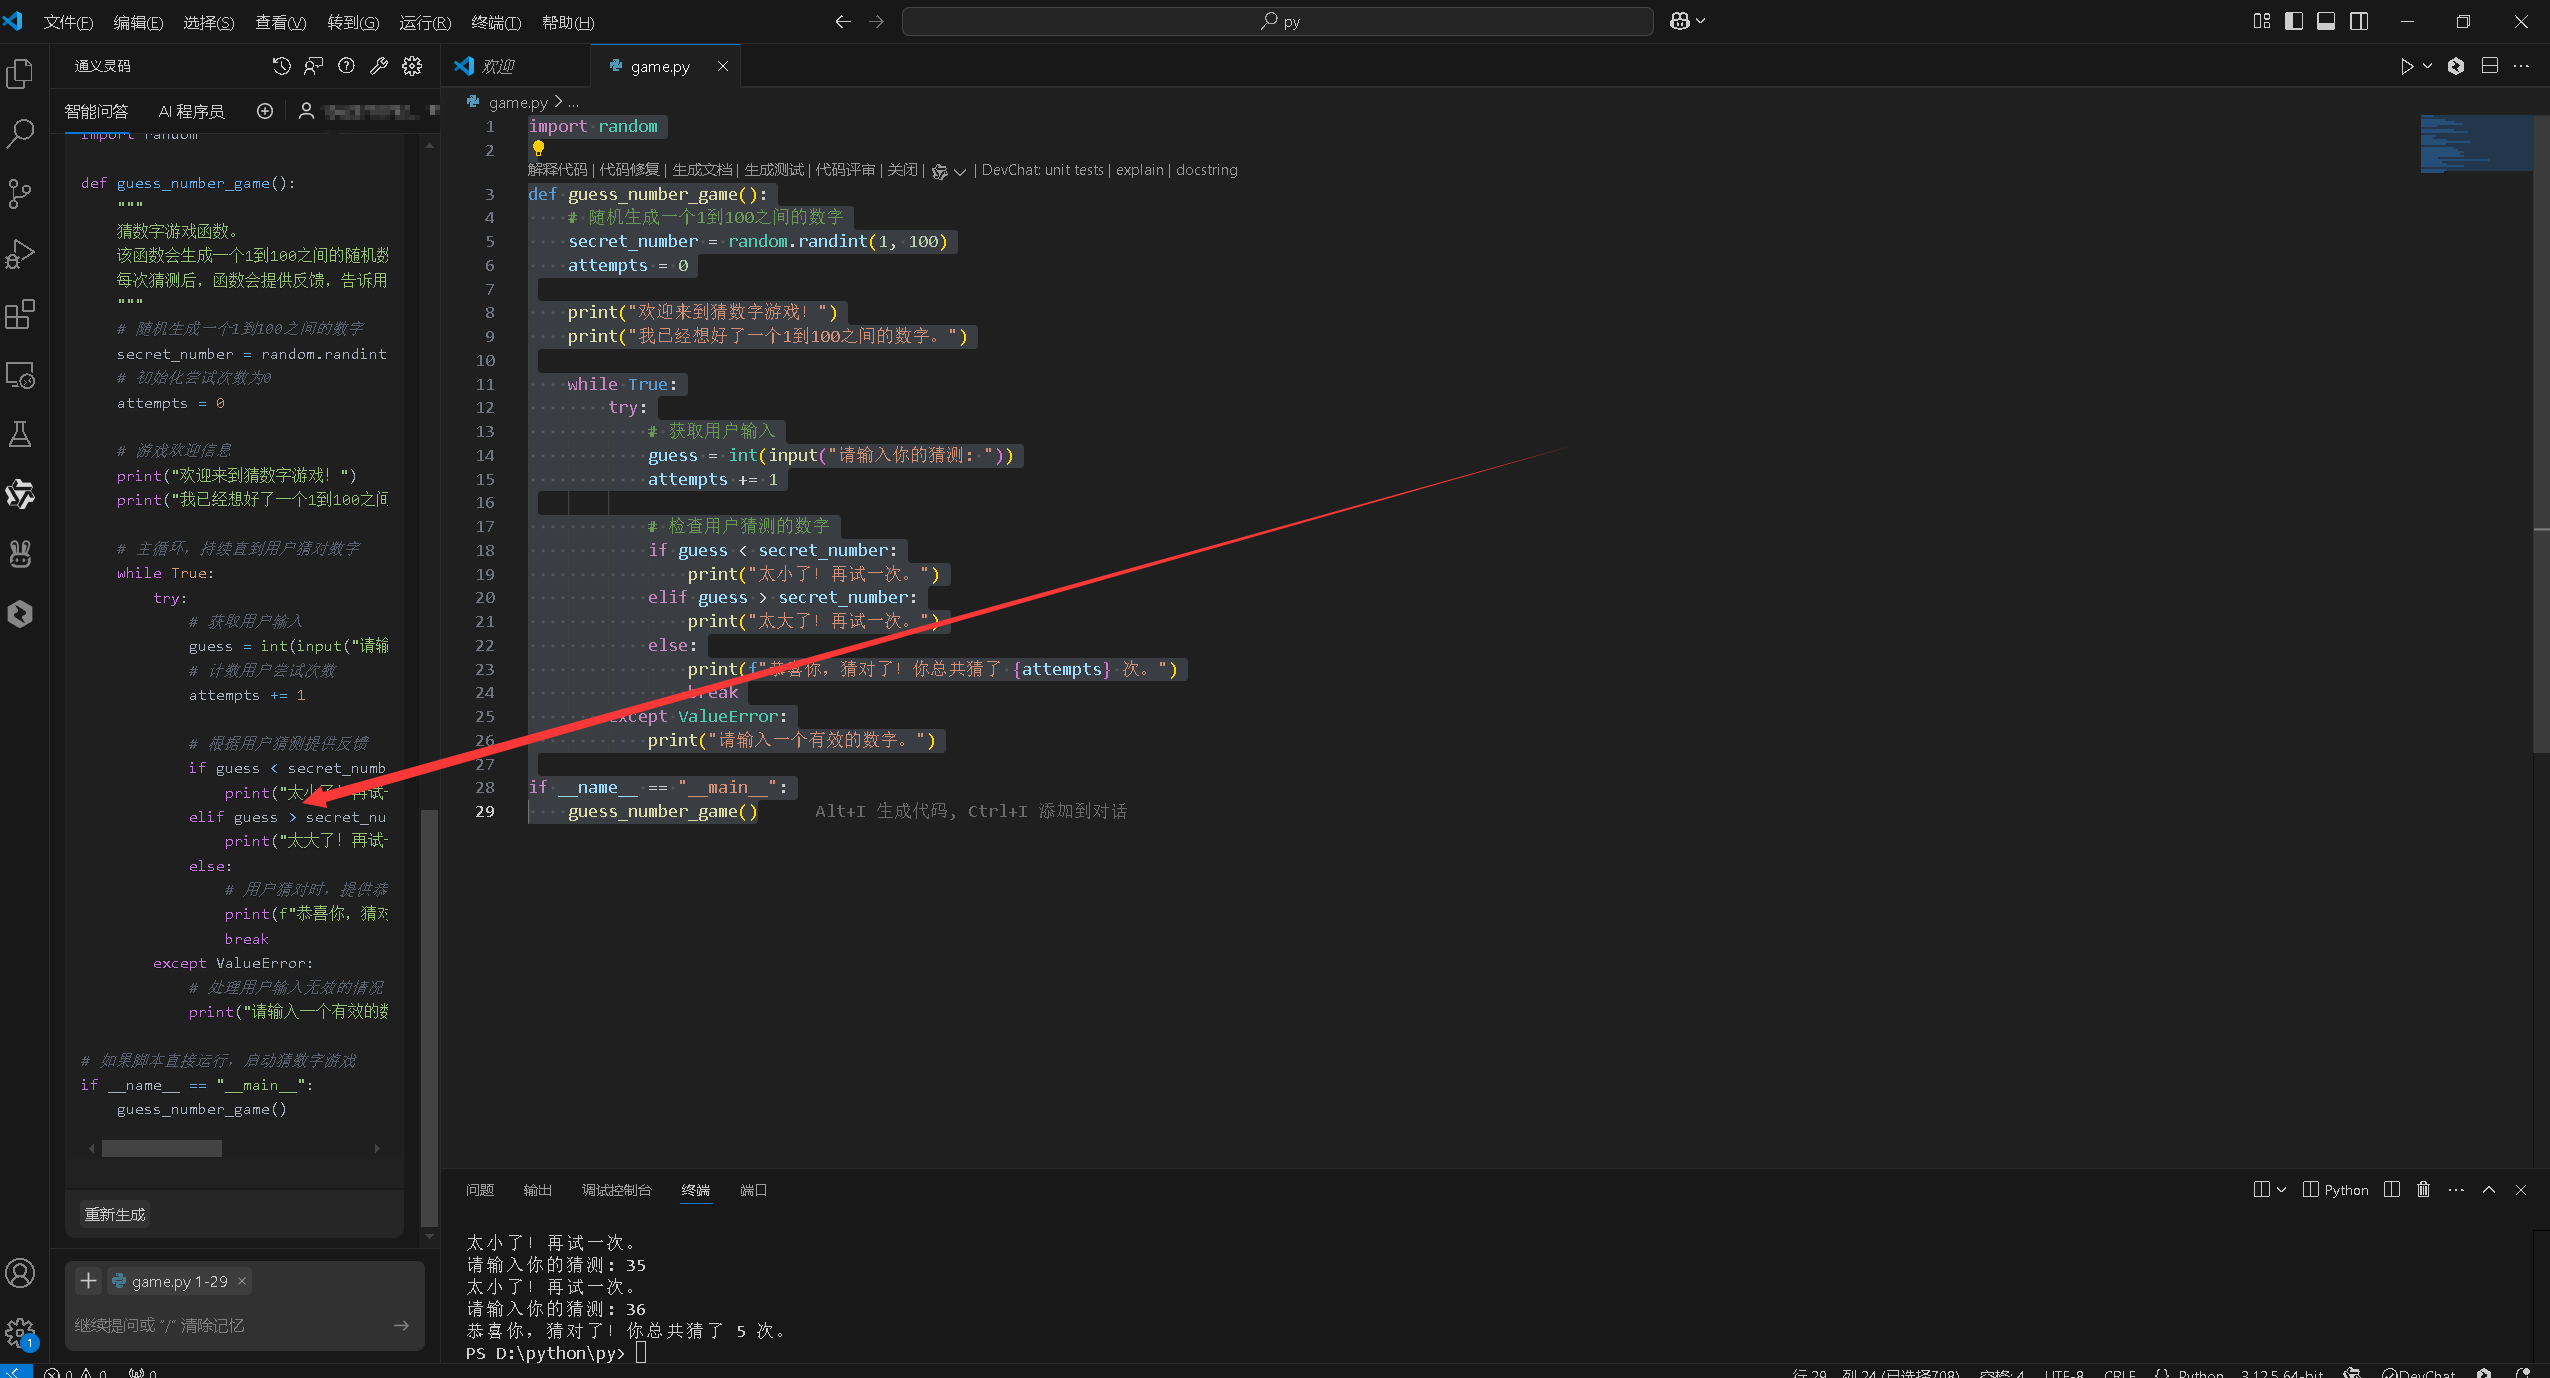Image resolution: width=2550 pixels, height=1378 pixels.
Task: Open the 编辑(E) menu
Action: point(138,22)
